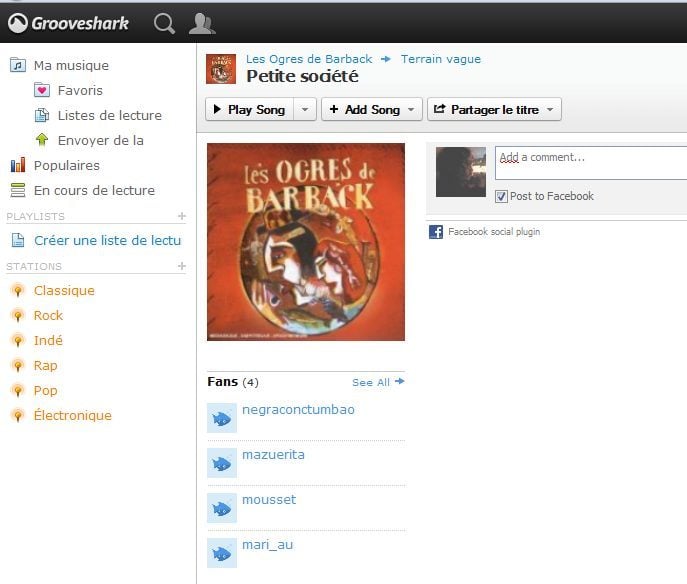Click the Populaires bar chart icon
687x584 pixels.
point(18,165)
